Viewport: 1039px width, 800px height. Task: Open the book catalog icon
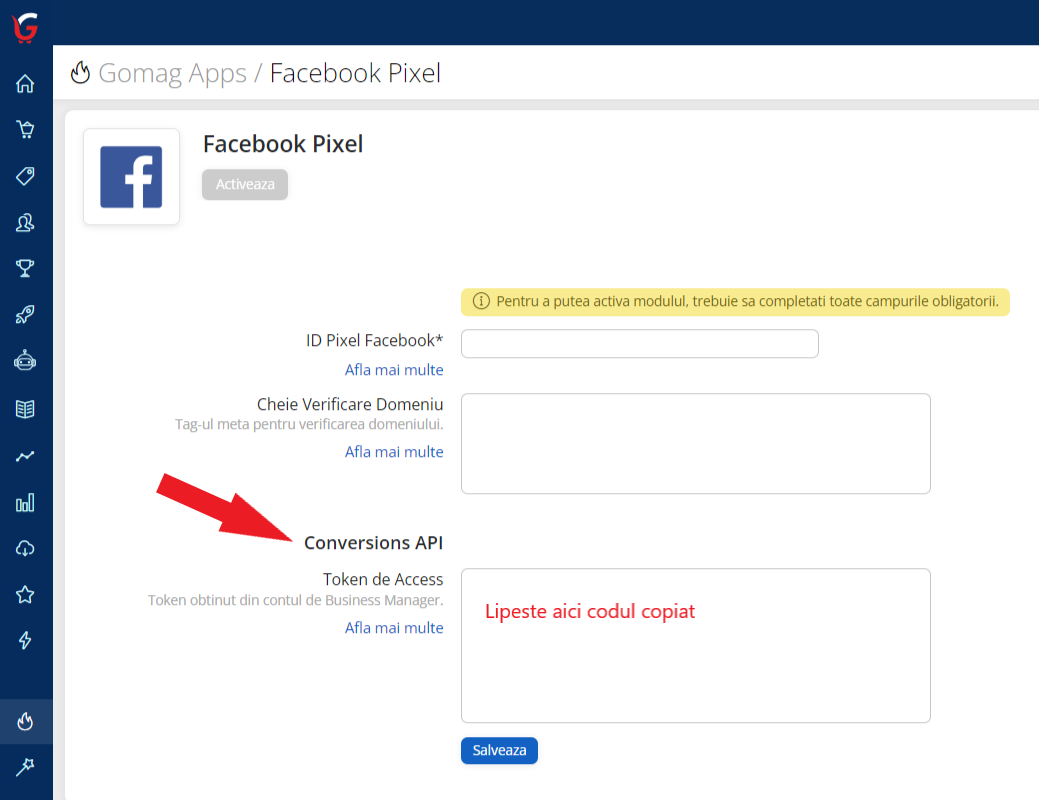point(25,407)
